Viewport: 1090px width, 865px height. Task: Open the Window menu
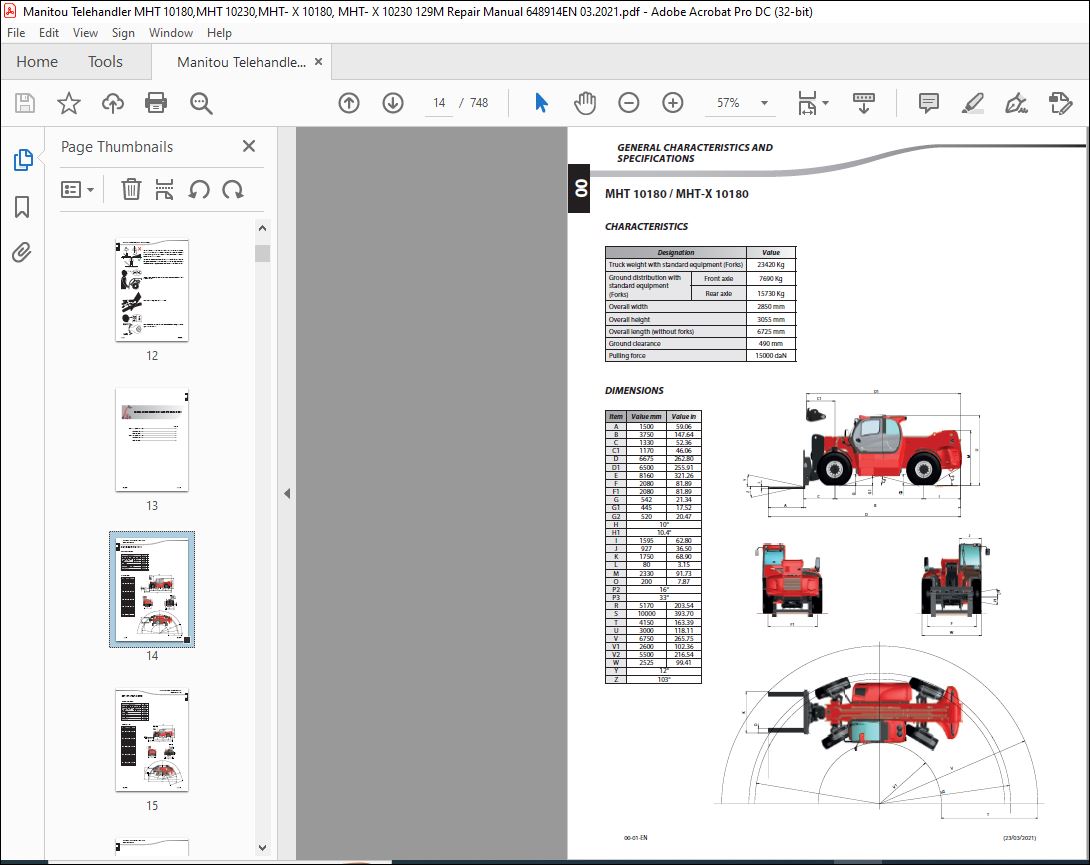[x=171, y=33]
